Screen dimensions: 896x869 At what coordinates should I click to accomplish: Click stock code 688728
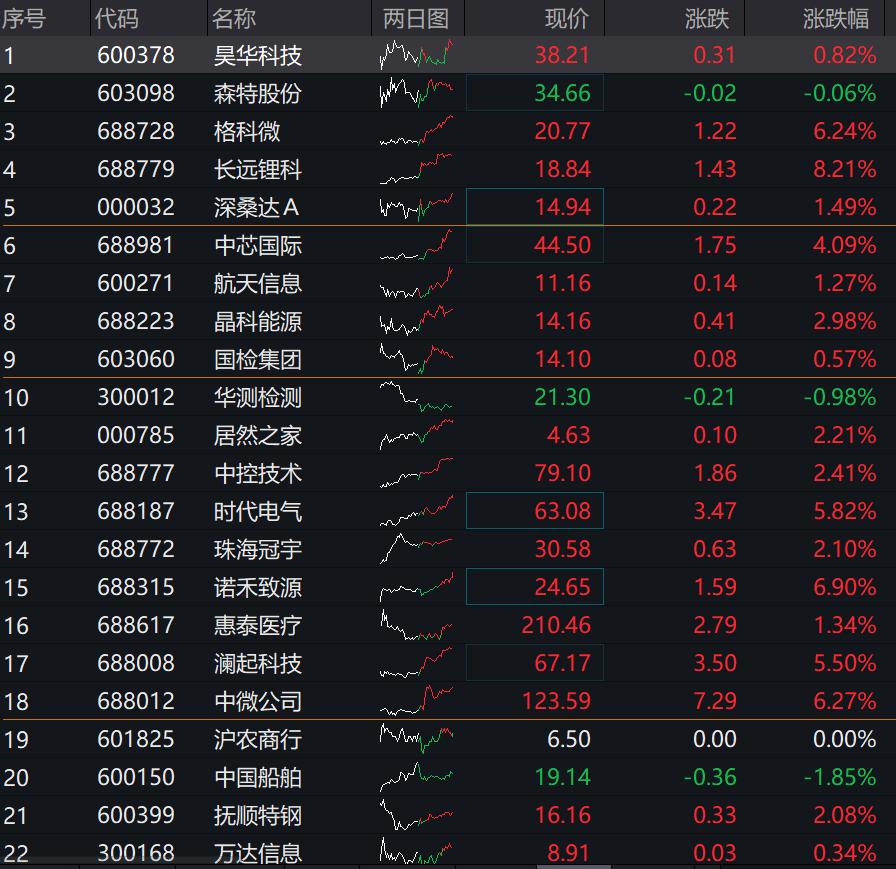pyautogui.click(x=136, y=131)
